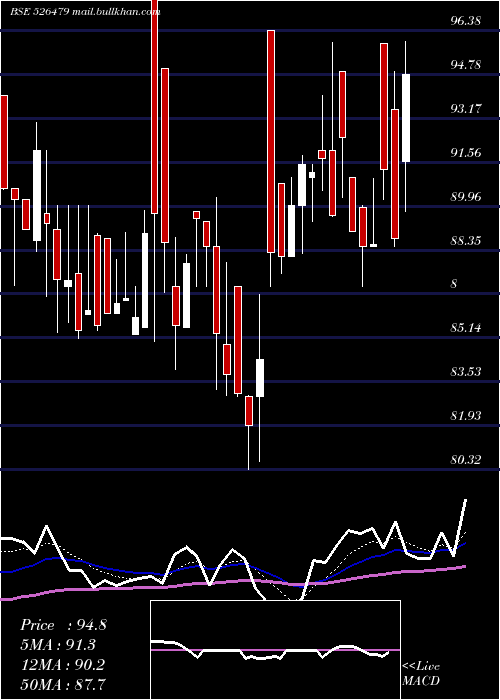Click the 85.14 price axis label
Viewport: 500px width, 700px height.
pyautogui.click(x=466, y=328)
